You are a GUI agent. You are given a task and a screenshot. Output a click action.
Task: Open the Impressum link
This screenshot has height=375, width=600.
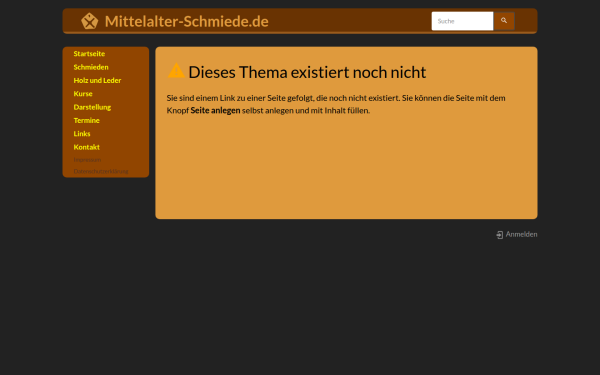(87, 160)
